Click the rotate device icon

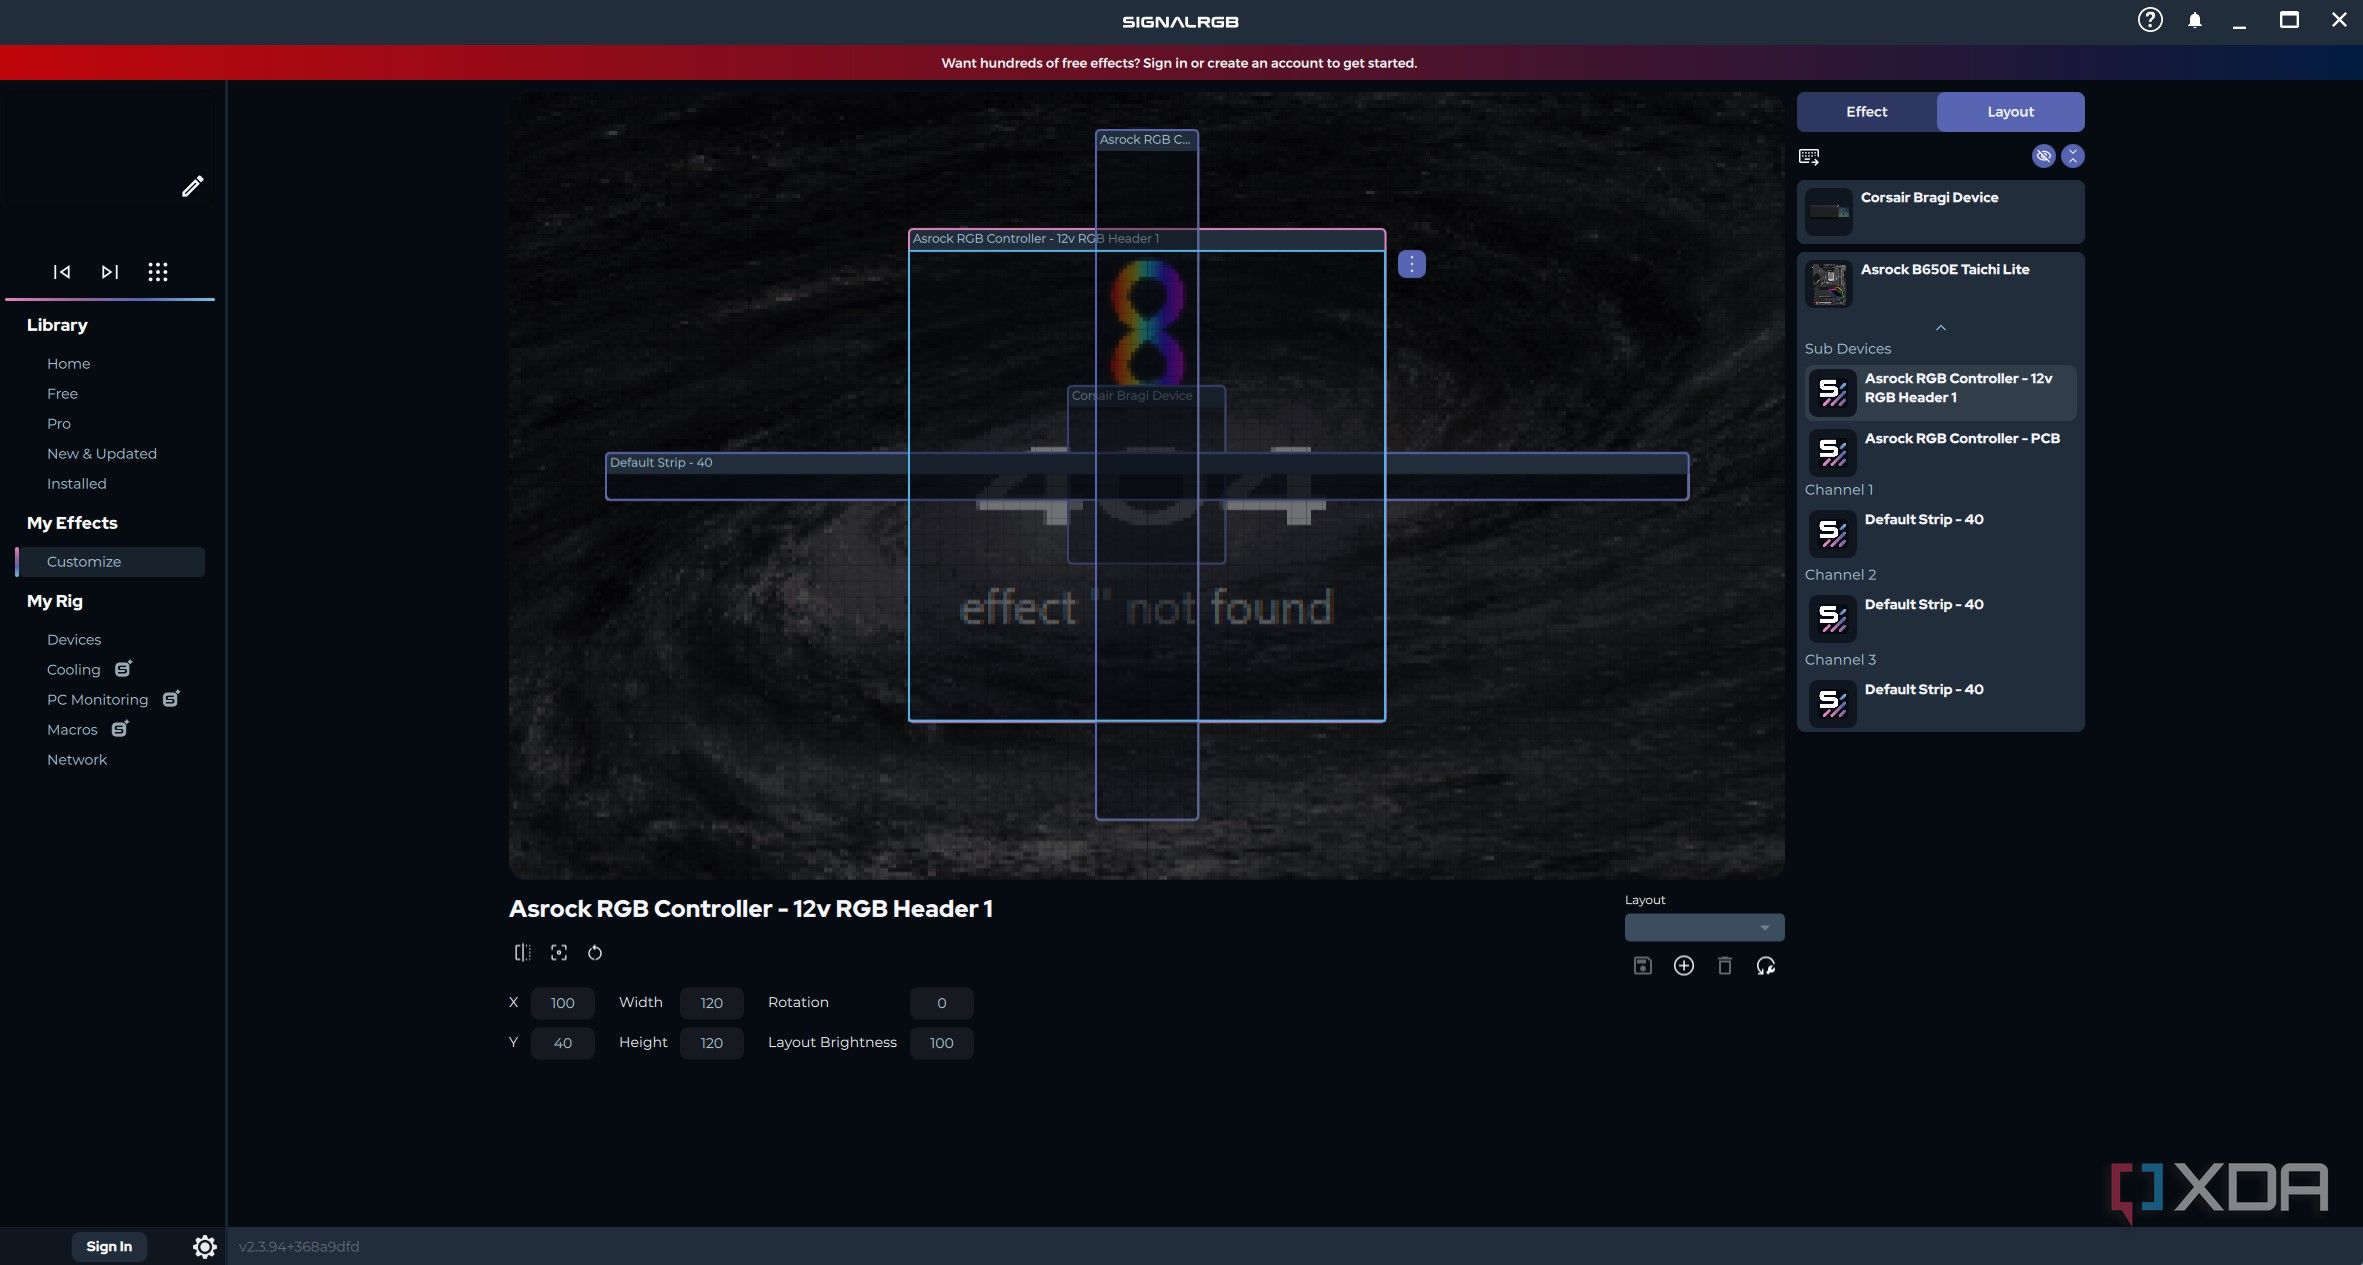pyautogui.click(x=595, y=953)
